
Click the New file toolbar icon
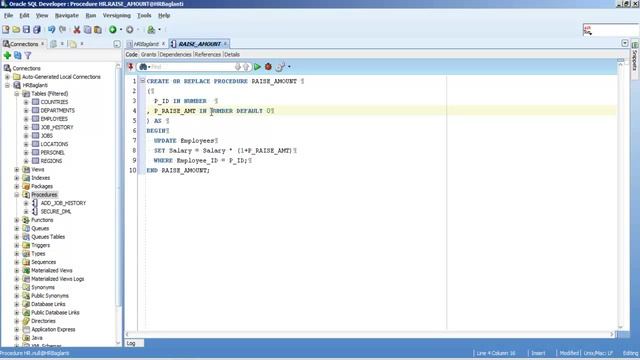coord(6,29)
